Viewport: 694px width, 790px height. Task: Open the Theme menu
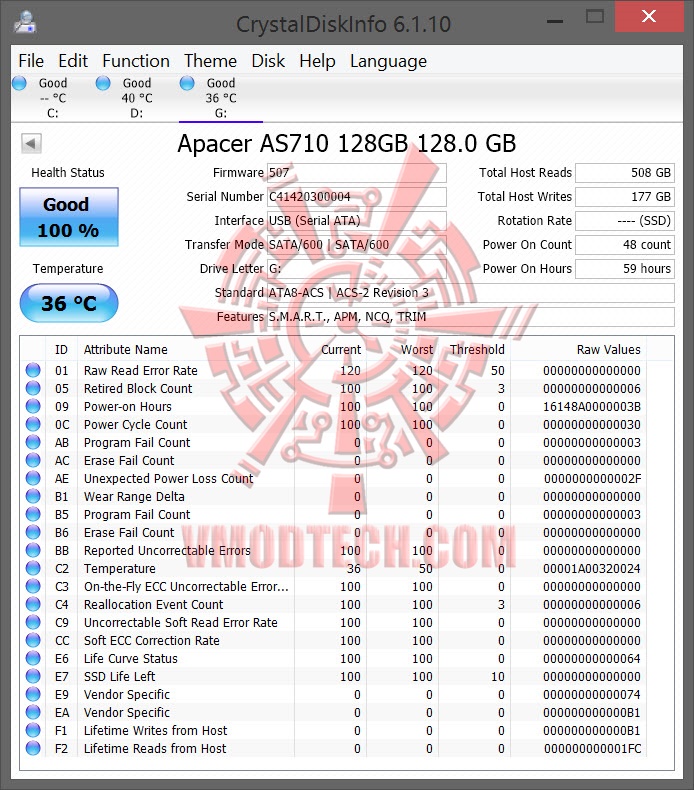tap(210, 61)
